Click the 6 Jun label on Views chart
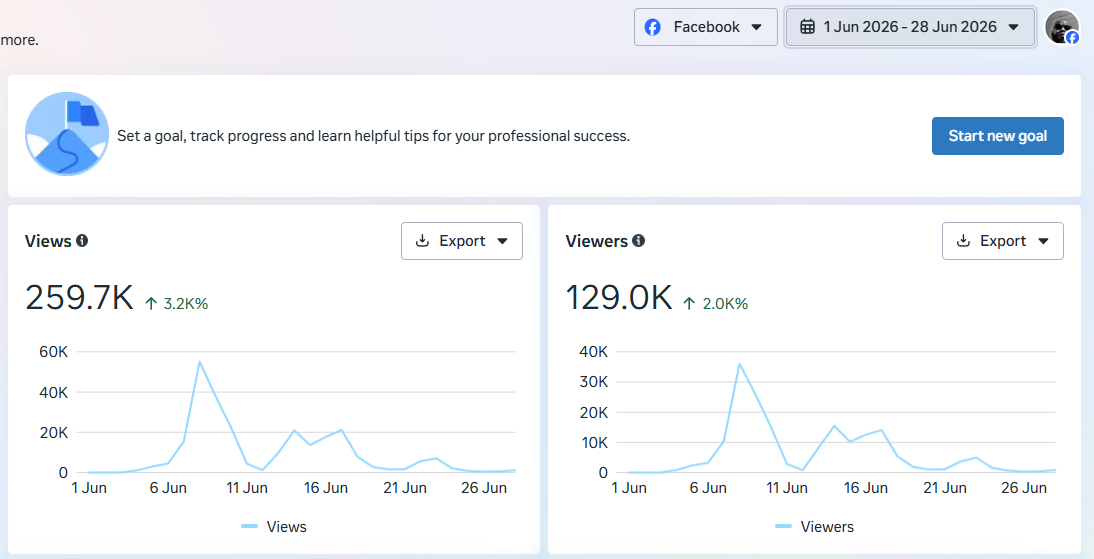The height and width of the screenshot is (559, 1094). [168, 488]
